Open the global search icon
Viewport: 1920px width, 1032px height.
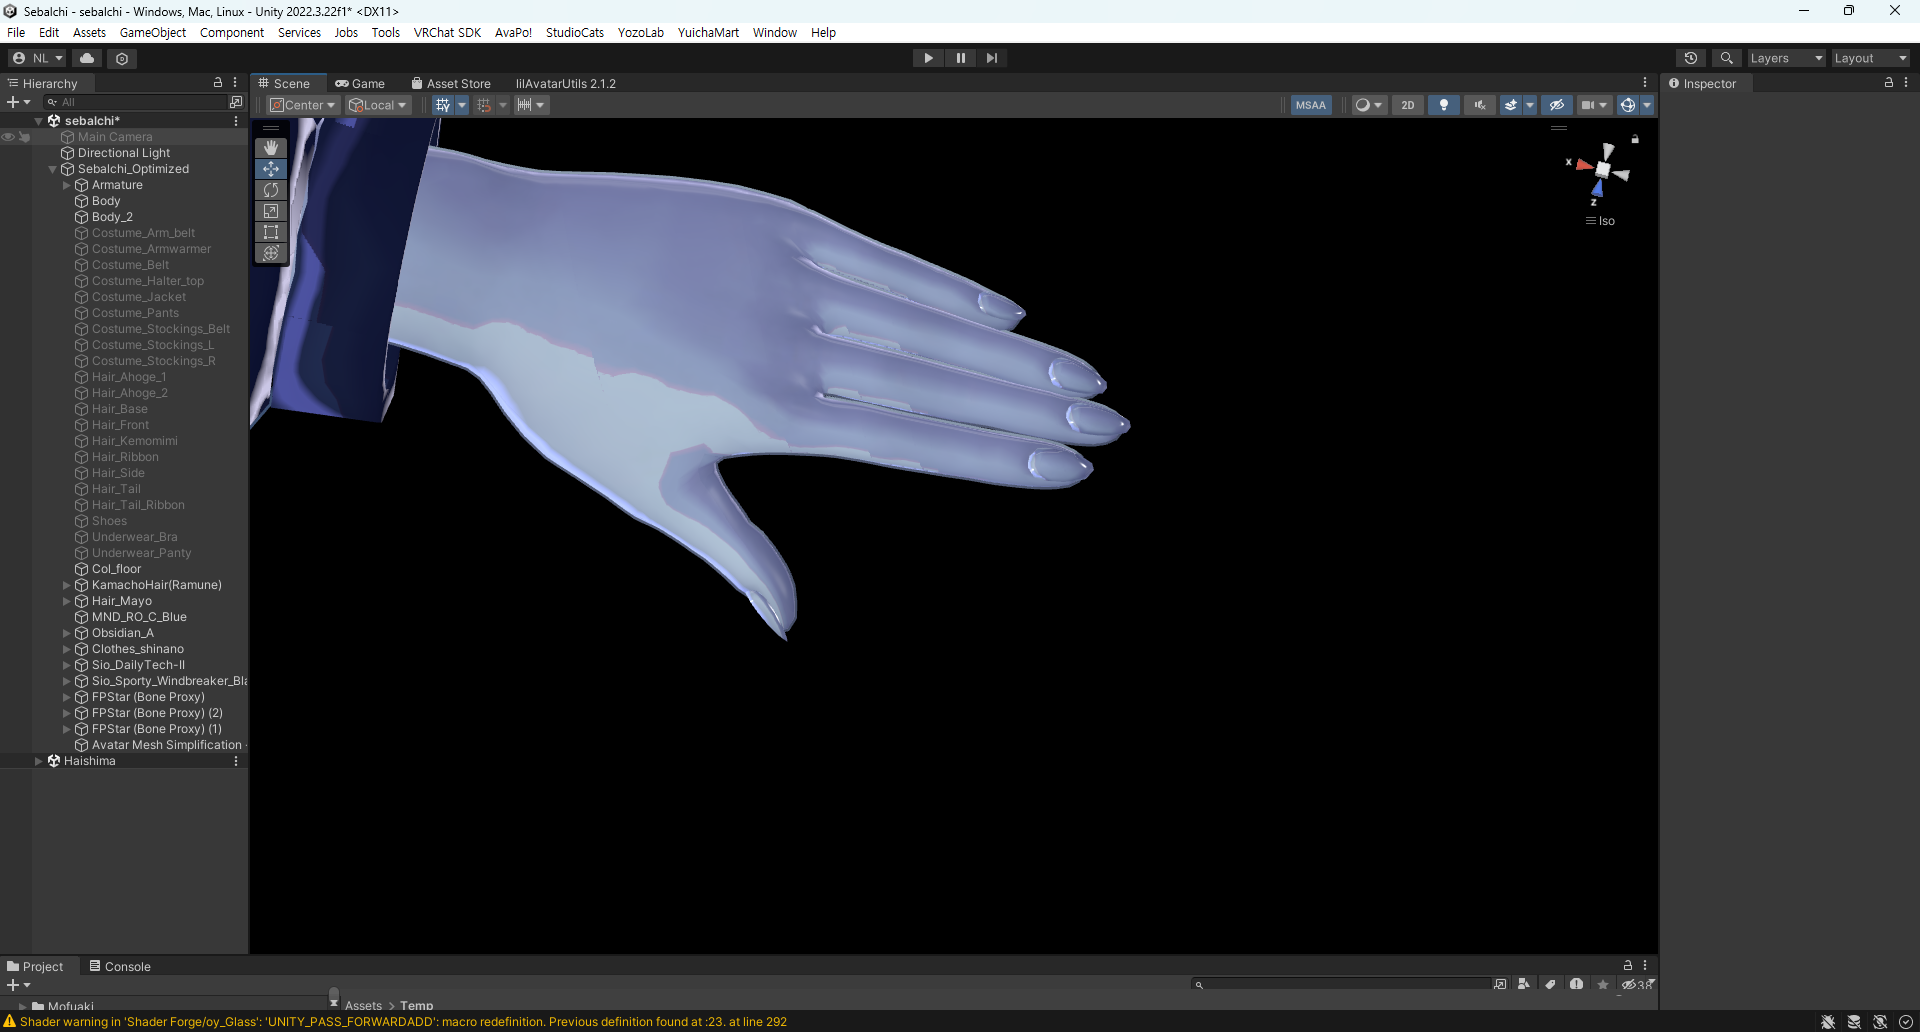[x=1726, y=58]
